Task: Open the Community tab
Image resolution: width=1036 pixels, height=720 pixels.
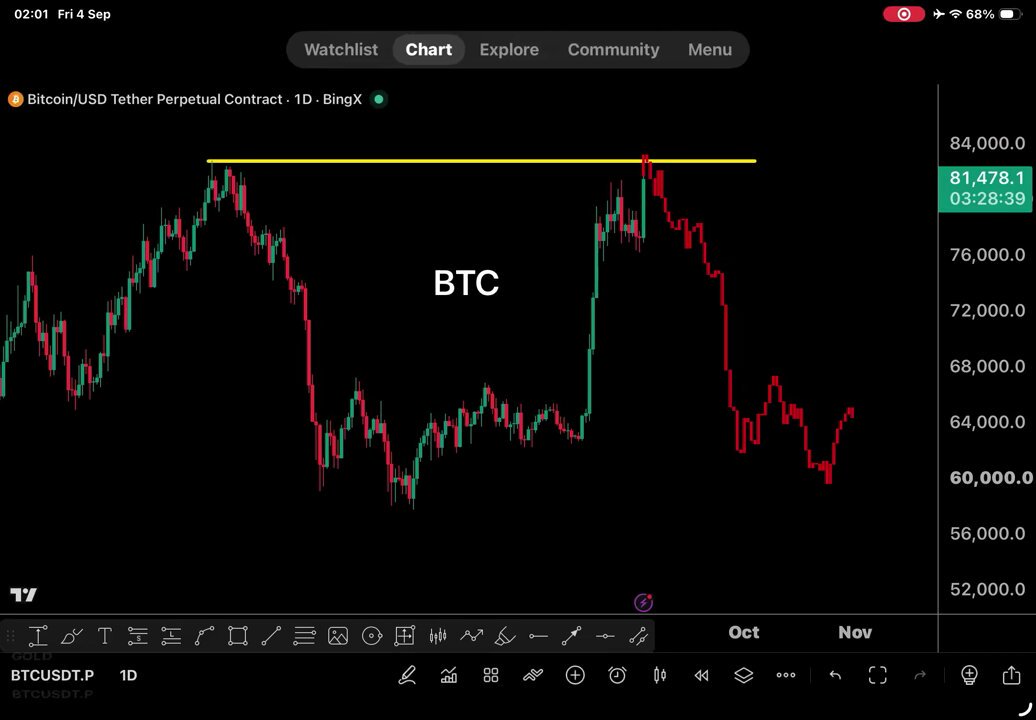Action: 614,50
